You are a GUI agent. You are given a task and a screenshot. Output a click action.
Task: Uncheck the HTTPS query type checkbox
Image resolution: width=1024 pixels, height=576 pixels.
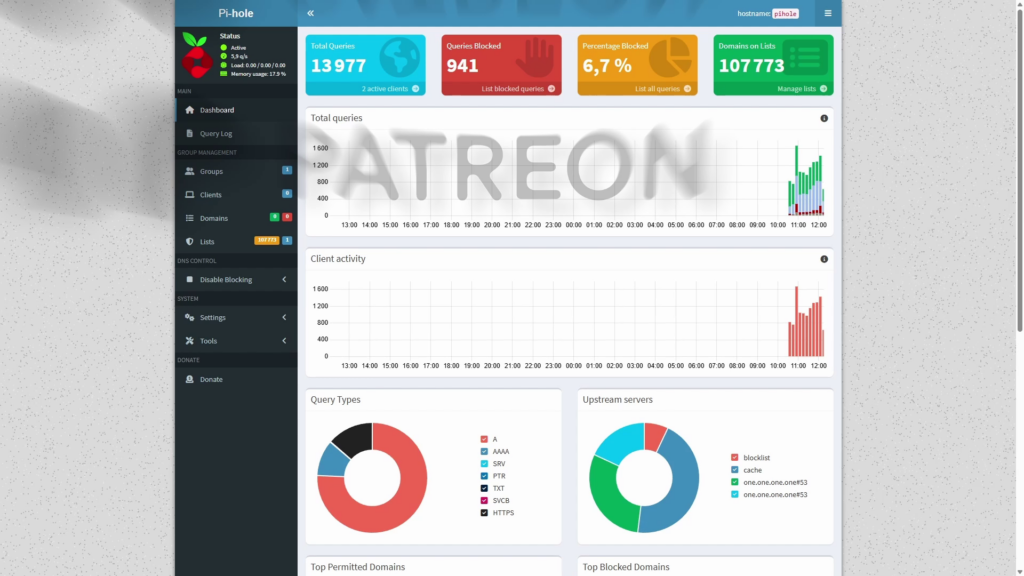click(x=484, y=513)
